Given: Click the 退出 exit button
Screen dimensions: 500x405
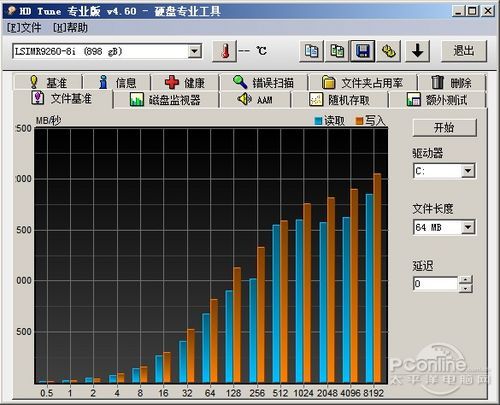Looking at the screenshot, I should point(464,51).
